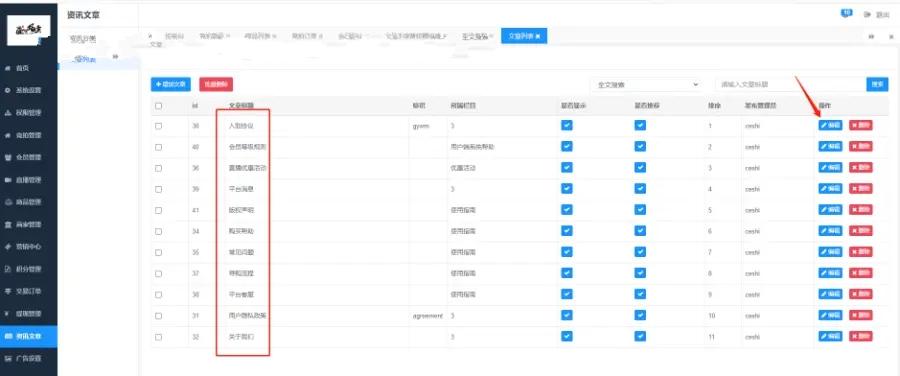Select row checkbox for article 用户隐私政策
Viewport: 900px width, 376px height.
tap(158, 316)
